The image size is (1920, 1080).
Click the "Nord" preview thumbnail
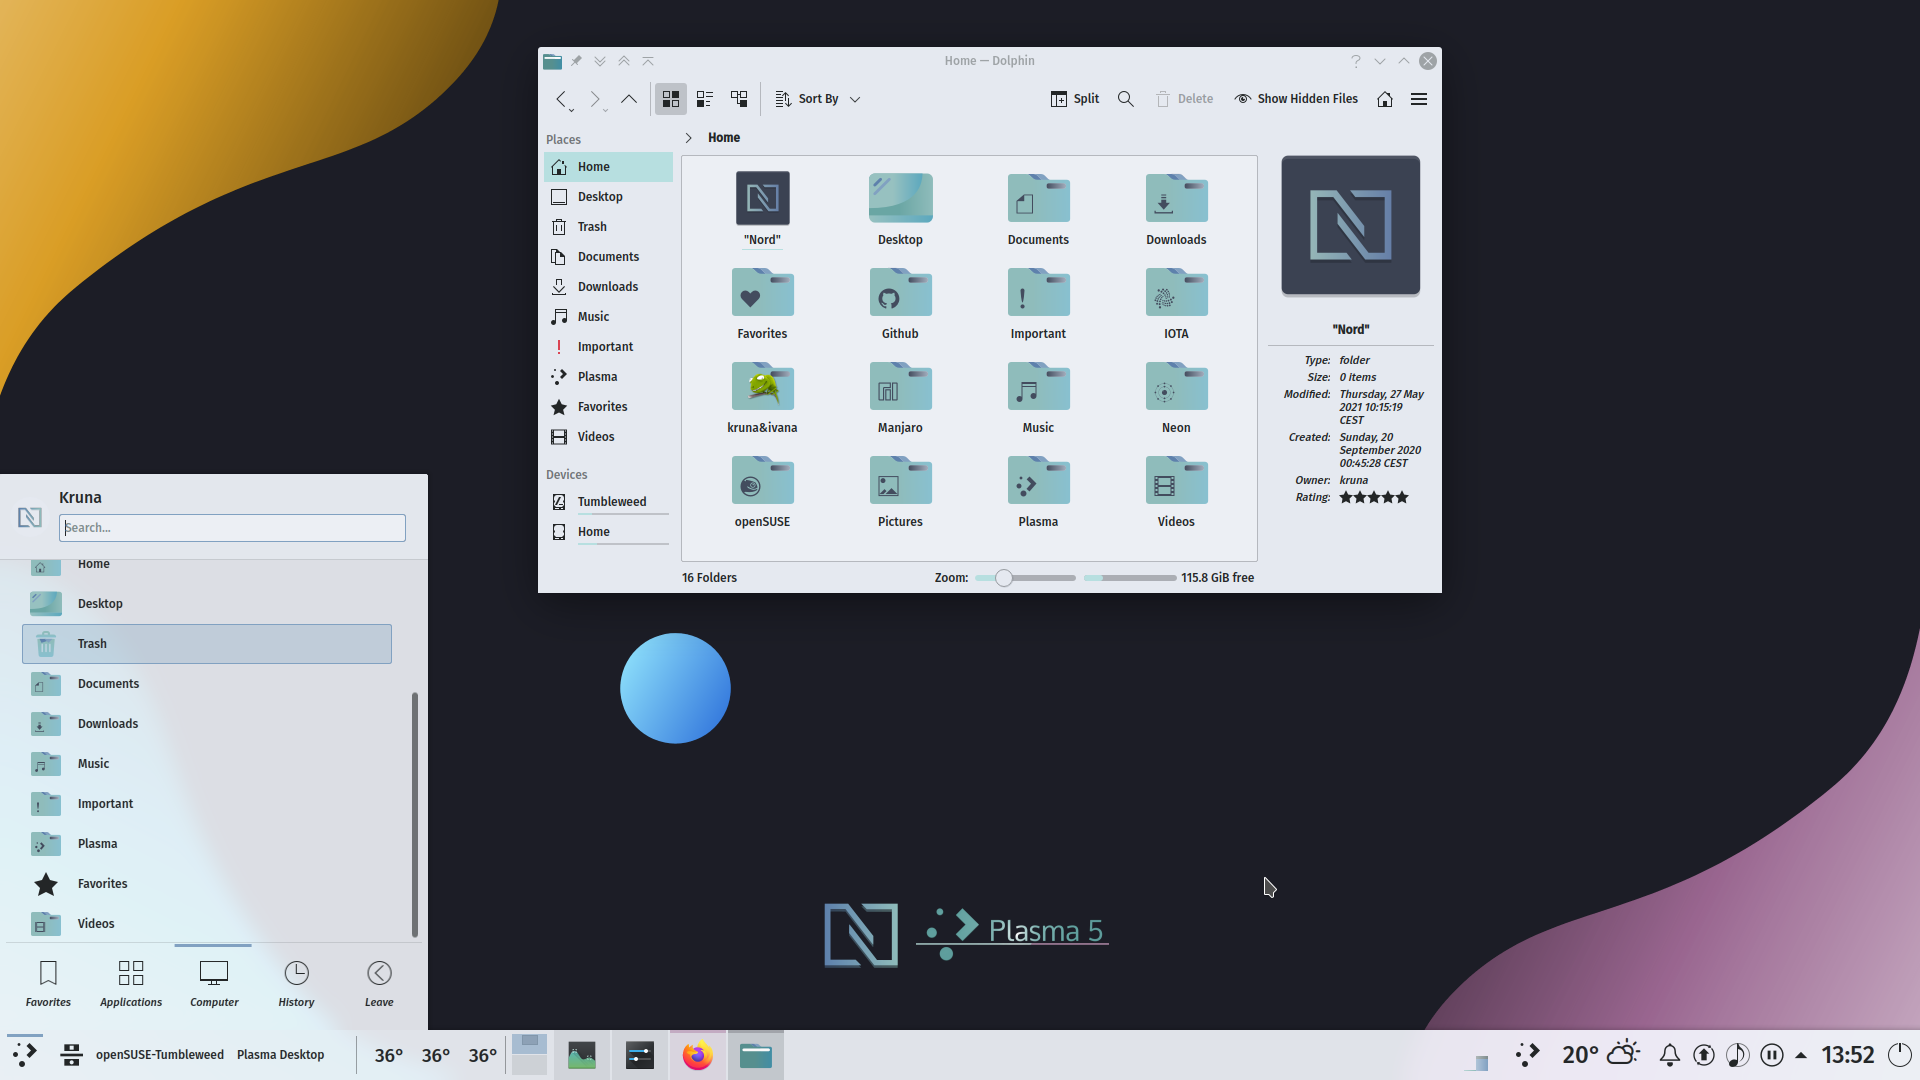[1351, 225]
